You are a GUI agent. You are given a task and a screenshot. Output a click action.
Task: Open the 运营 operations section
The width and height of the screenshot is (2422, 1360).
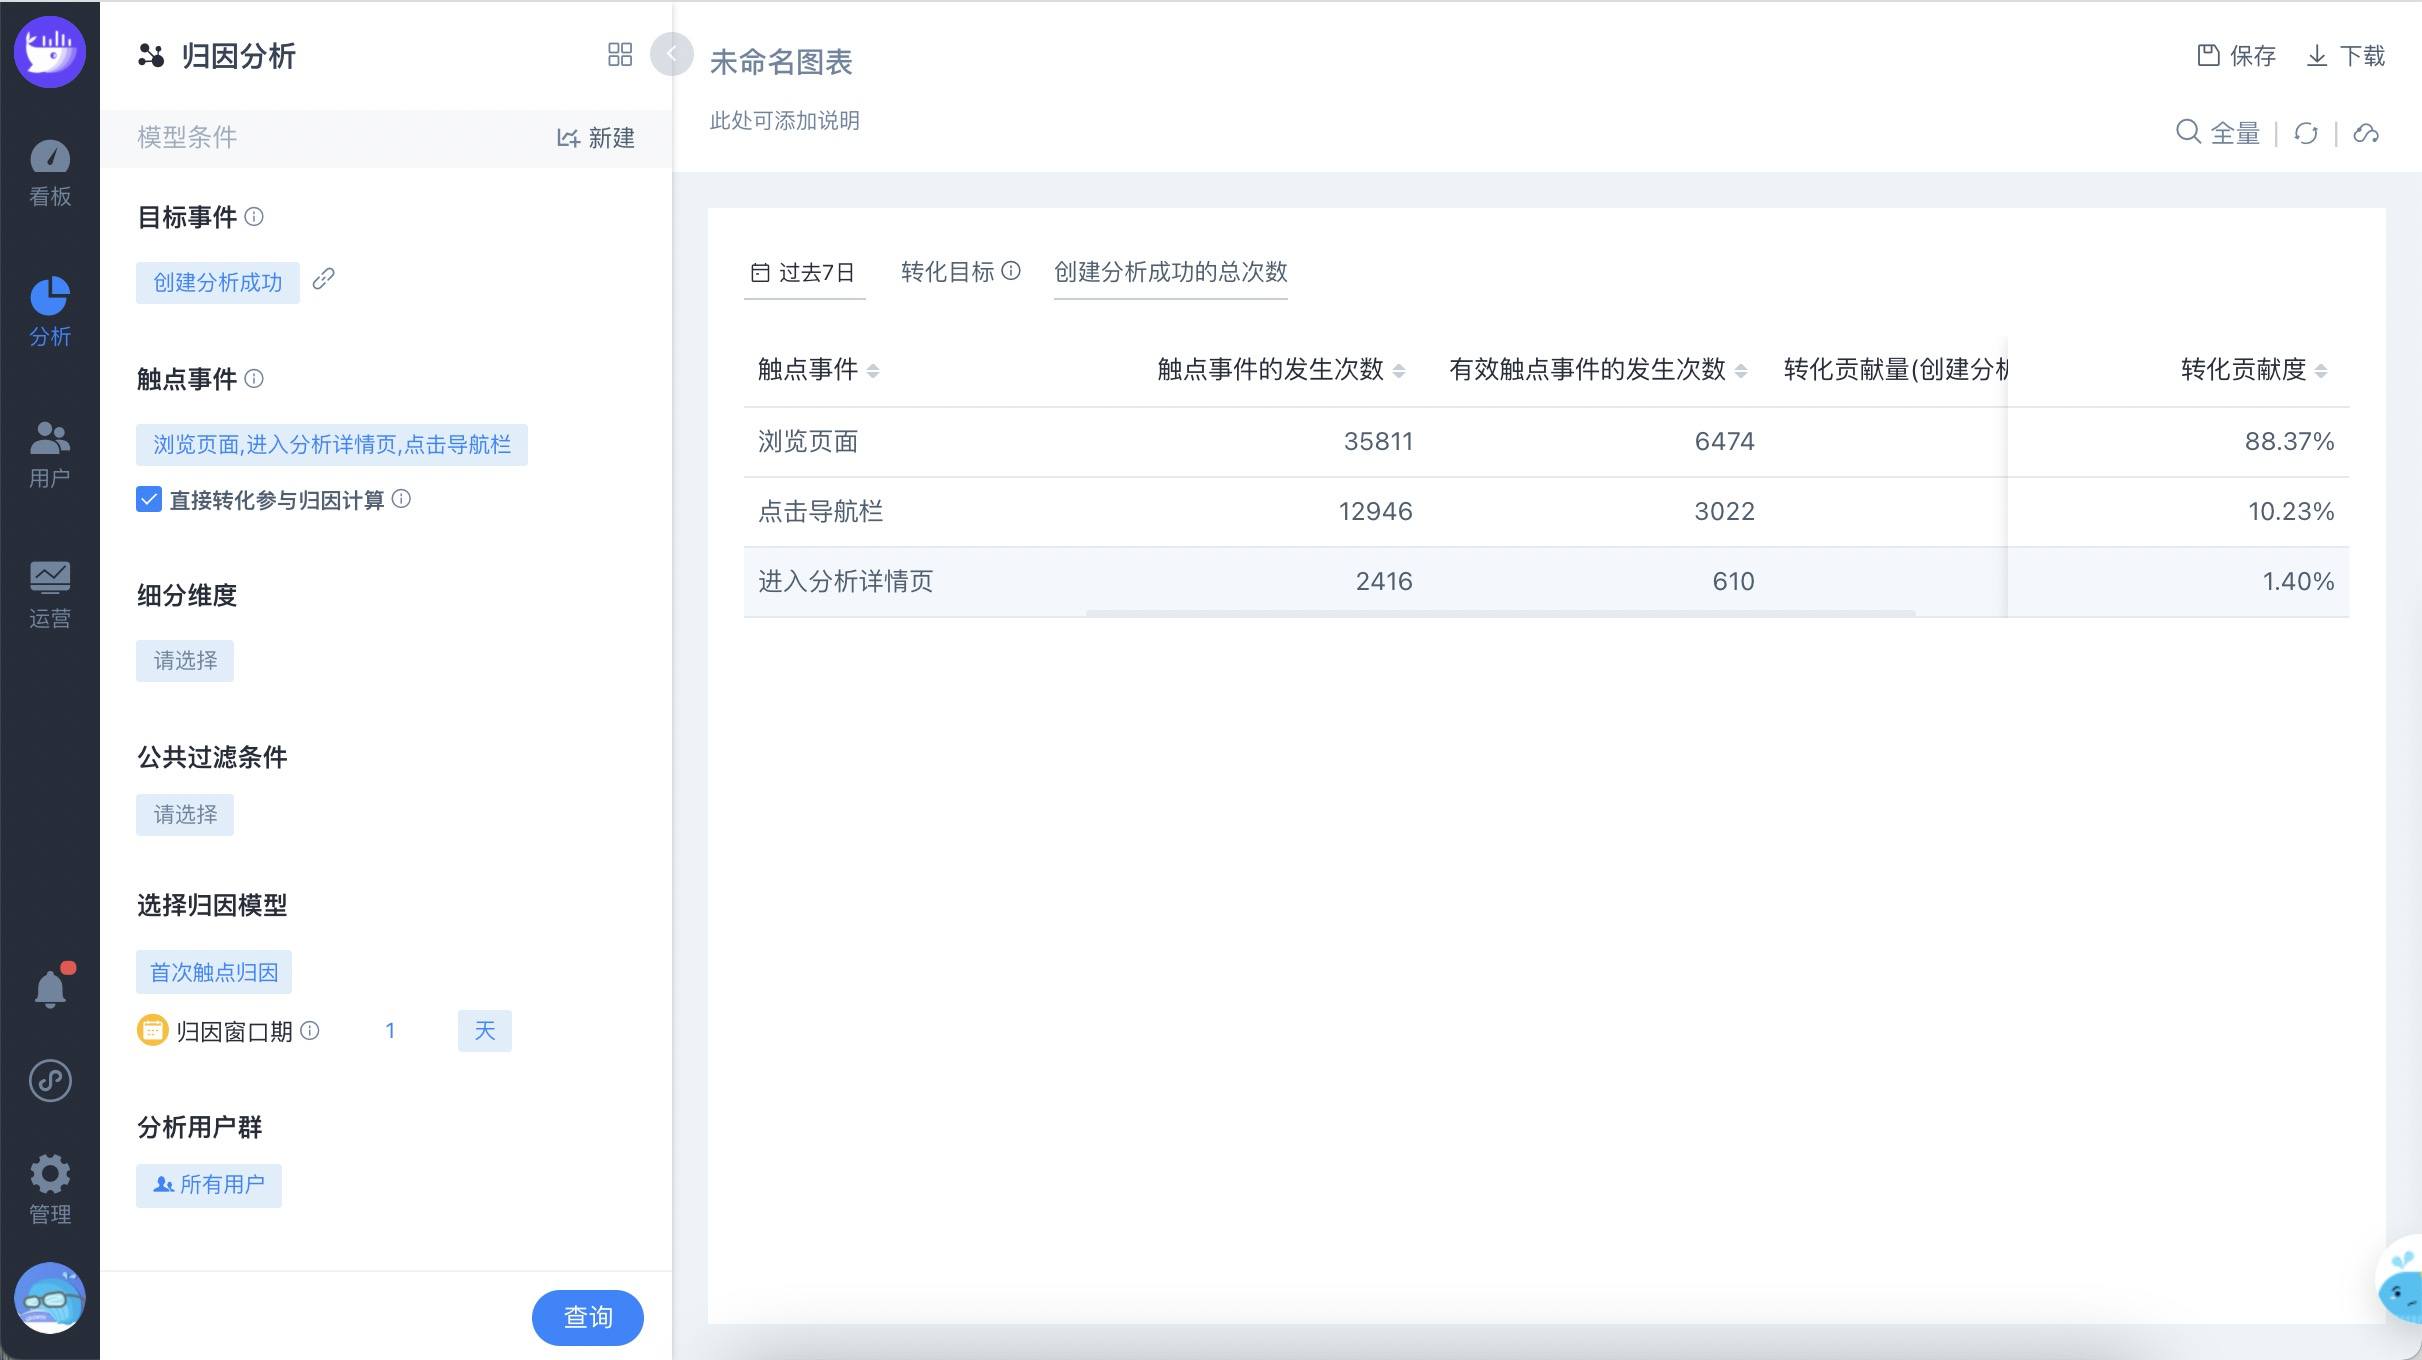(x=50, y=595)
